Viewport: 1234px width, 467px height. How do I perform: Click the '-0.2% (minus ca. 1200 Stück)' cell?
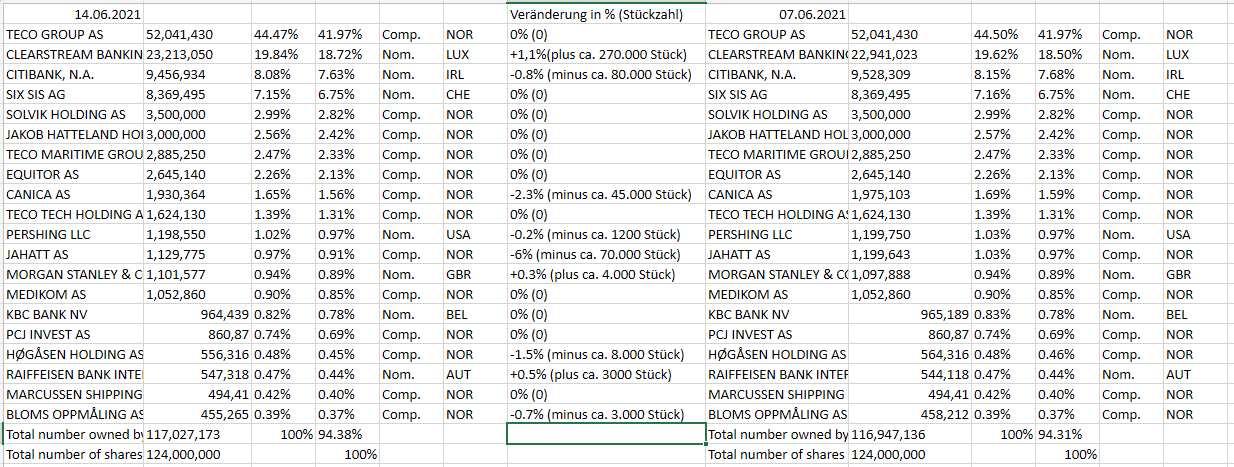tap(607, 234)
